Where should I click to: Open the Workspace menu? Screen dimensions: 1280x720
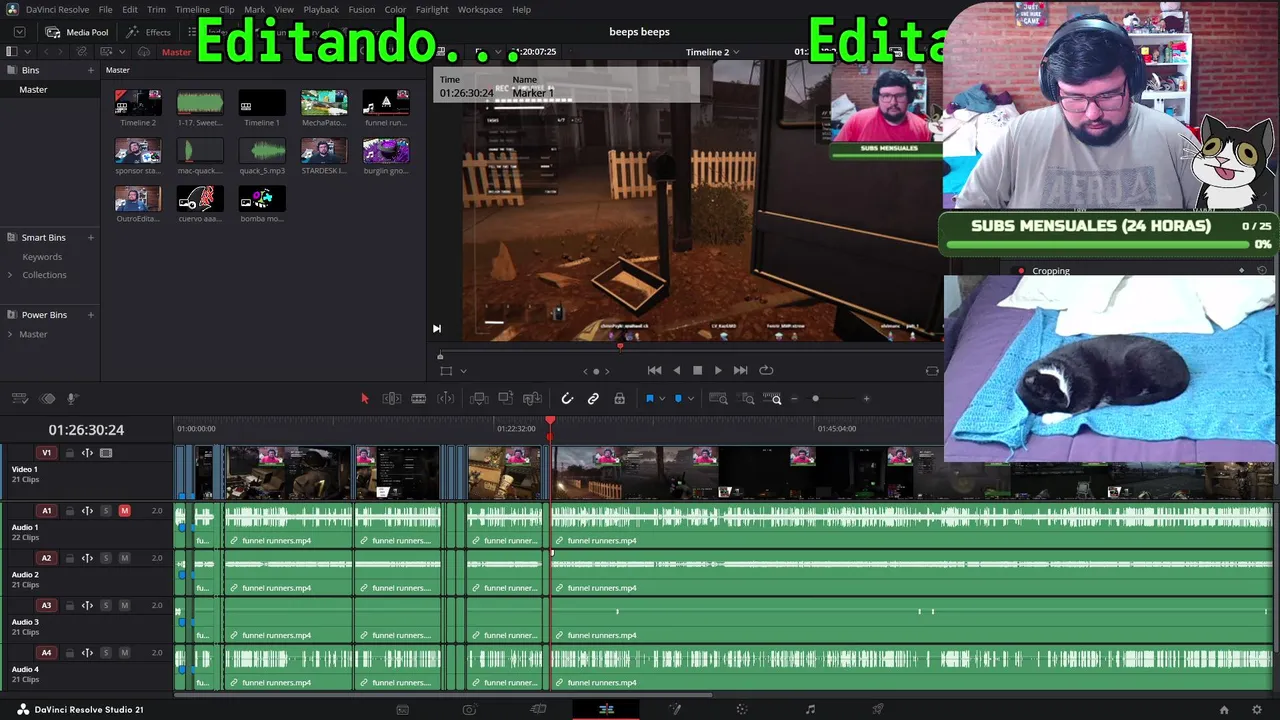click(480, 9)
